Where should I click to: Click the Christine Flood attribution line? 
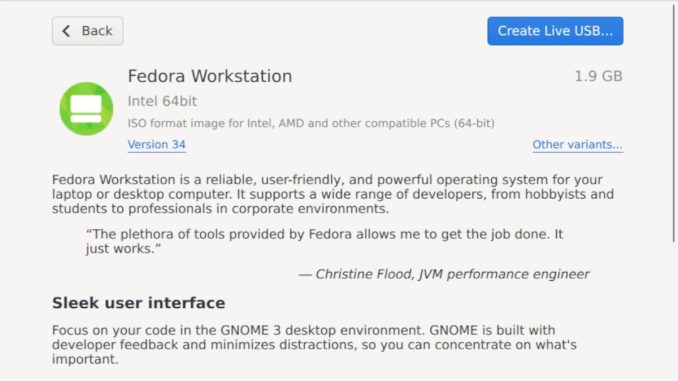coord(444,274)
